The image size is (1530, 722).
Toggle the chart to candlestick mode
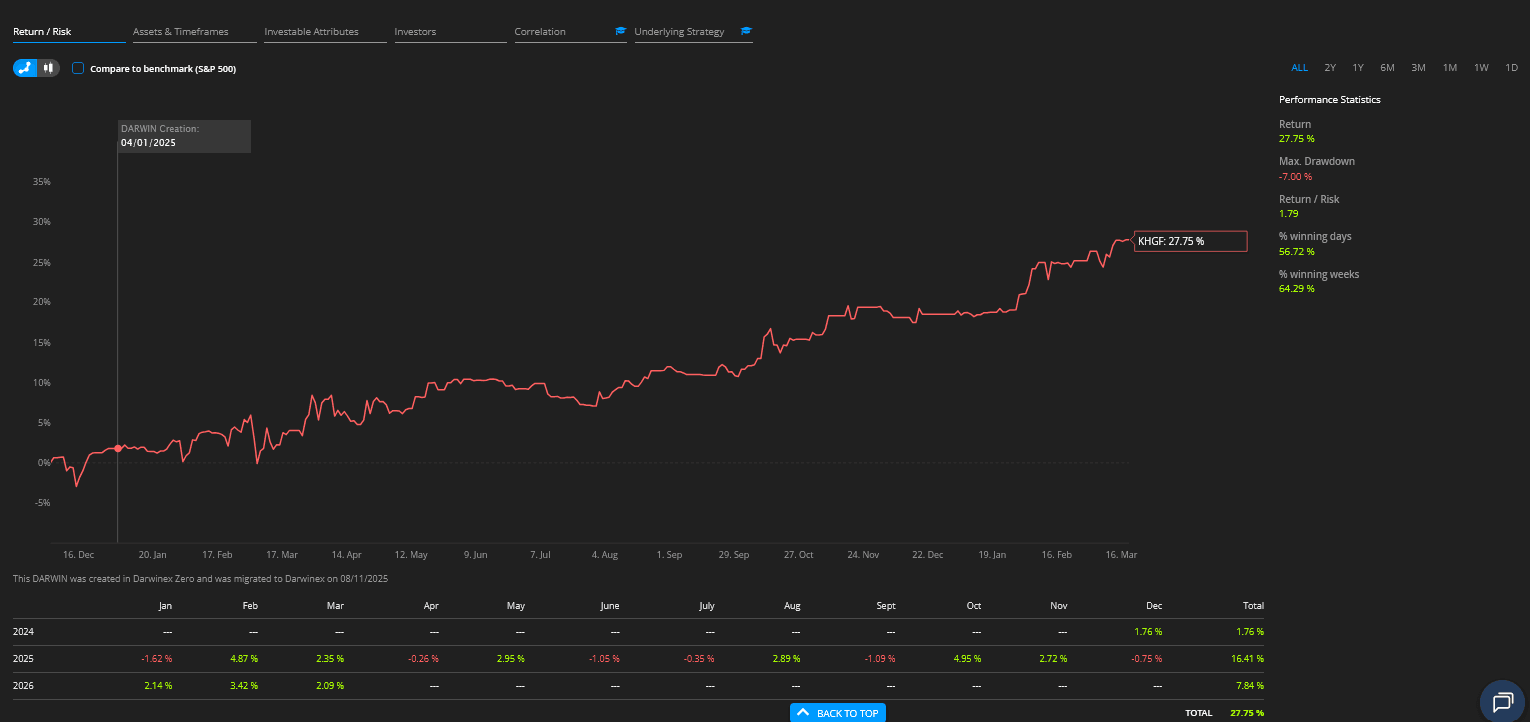(48, 68)
